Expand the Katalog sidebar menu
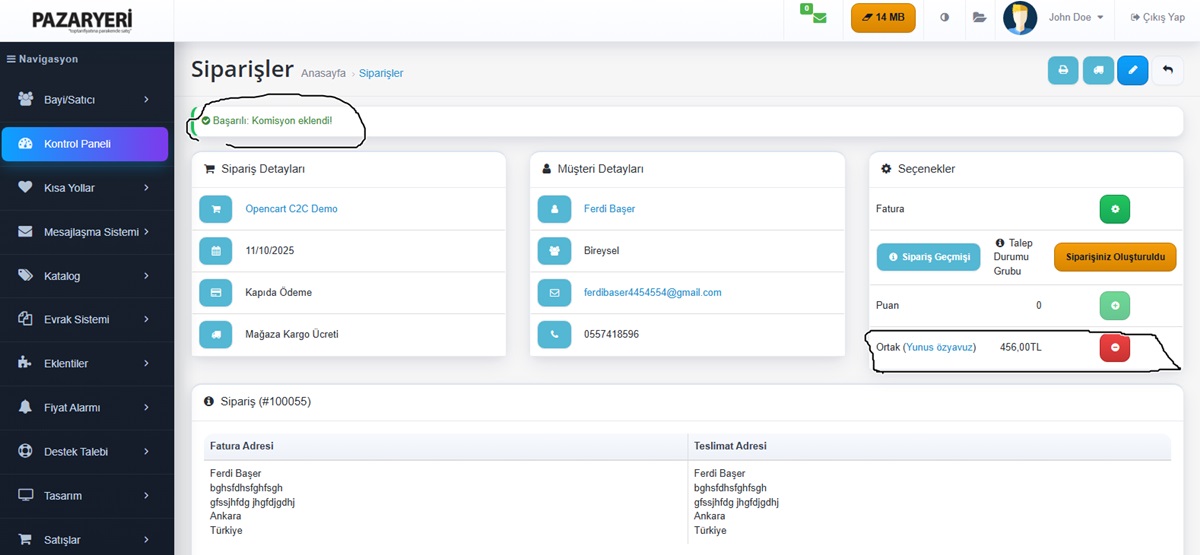The image size is (1200, 555). [x=85, y=276]
